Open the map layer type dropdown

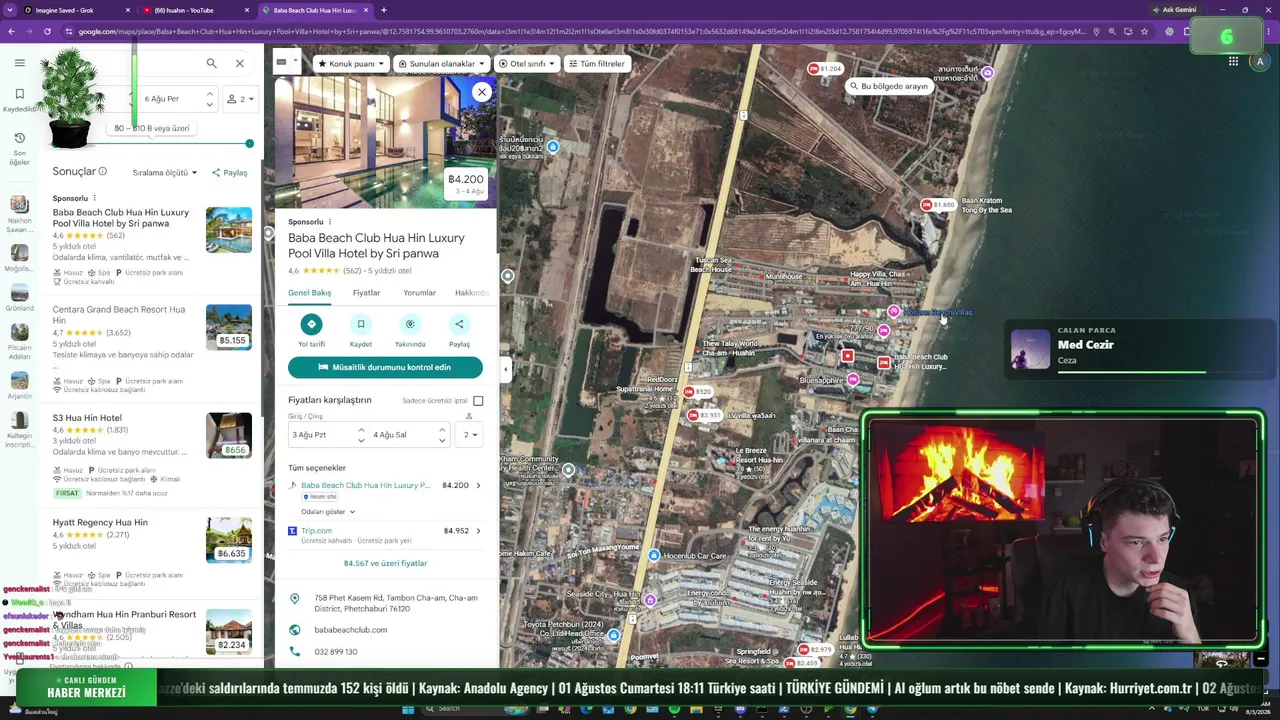point(286,62)
